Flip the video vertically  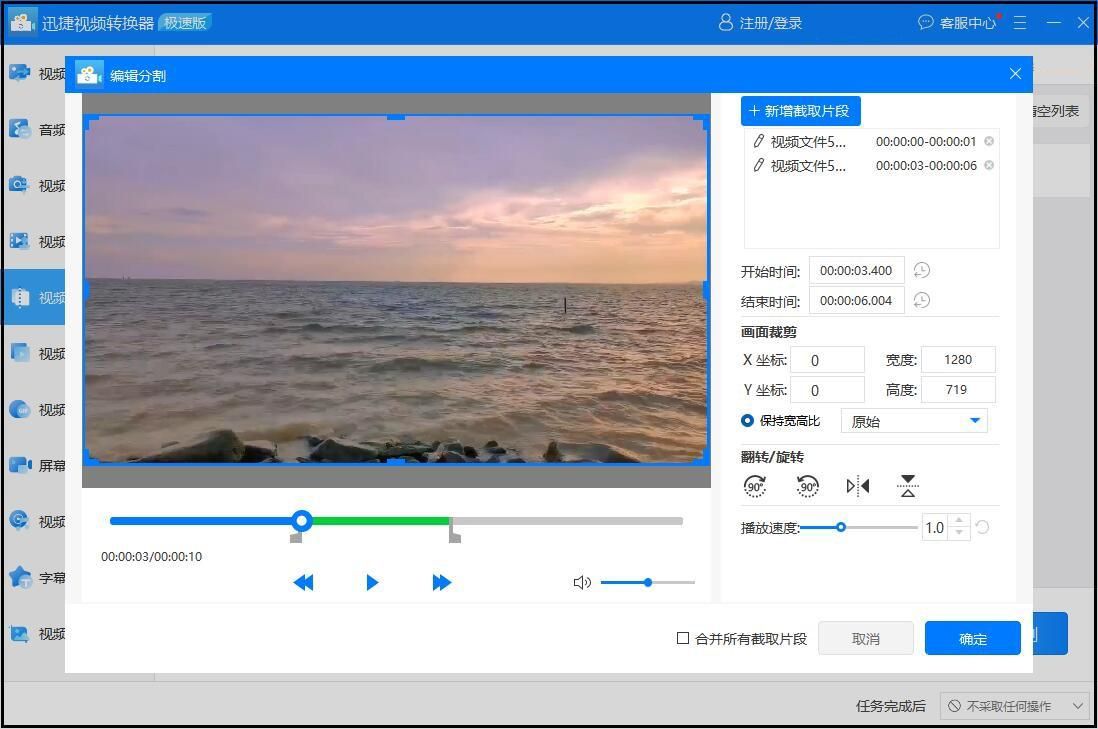click(907, 486)
